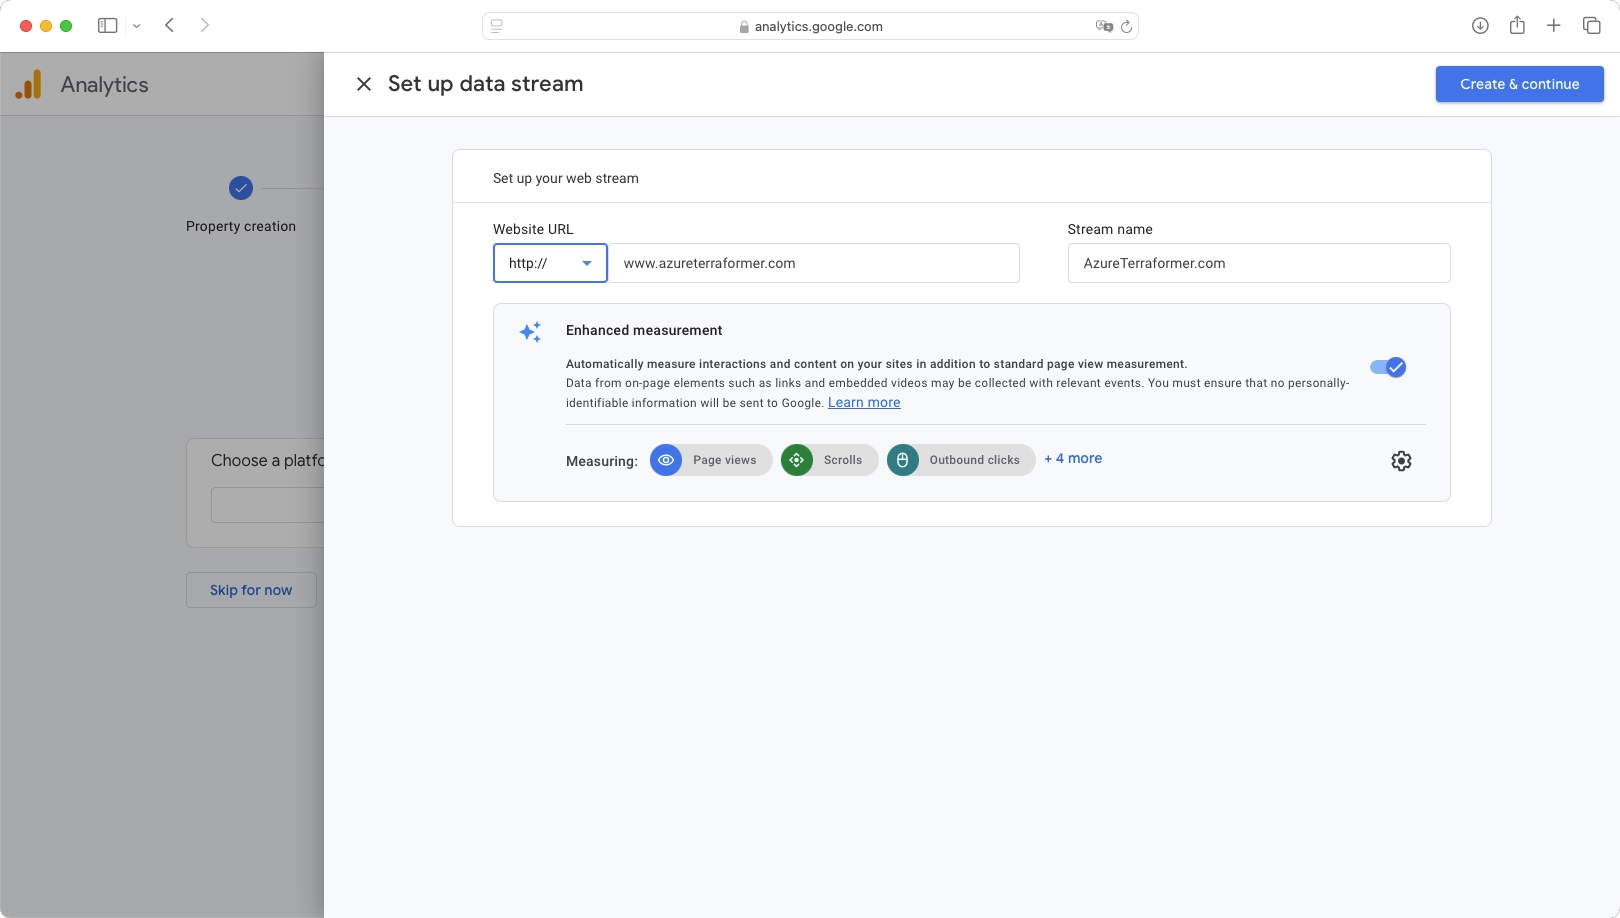Click the Google Analytics logo
The height and width of the screenshot is (918, 1620).
click(29, 84)
